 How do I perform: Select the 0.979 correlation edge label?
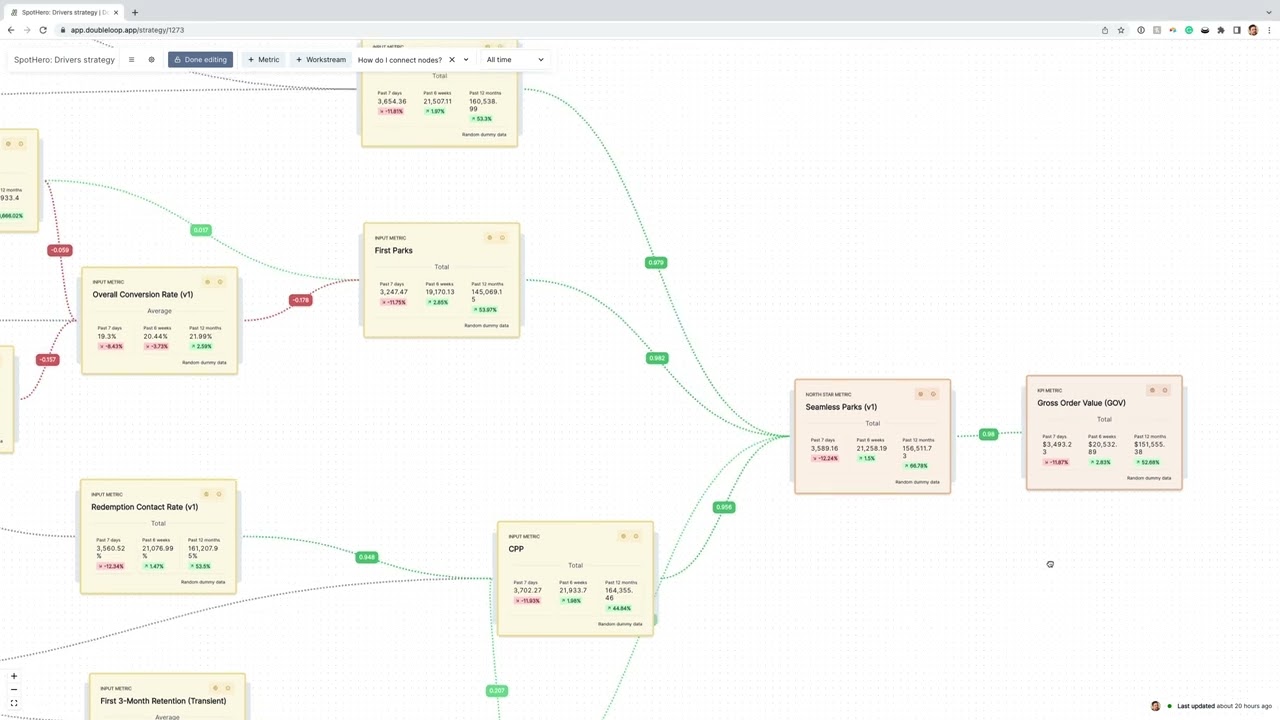coord(656,263)
